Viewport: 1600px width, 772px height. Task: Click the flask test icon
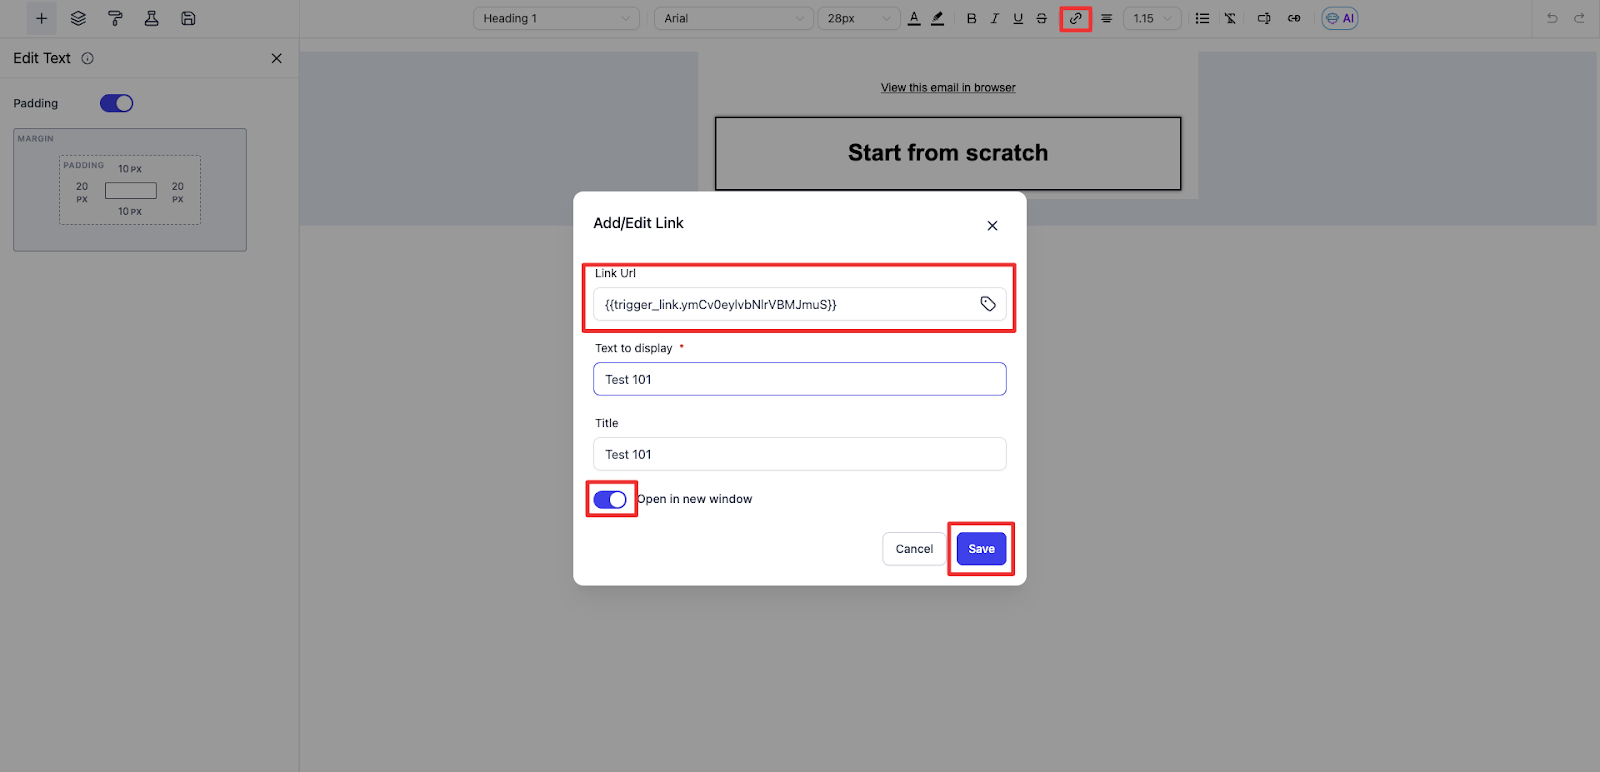point(152,18)
